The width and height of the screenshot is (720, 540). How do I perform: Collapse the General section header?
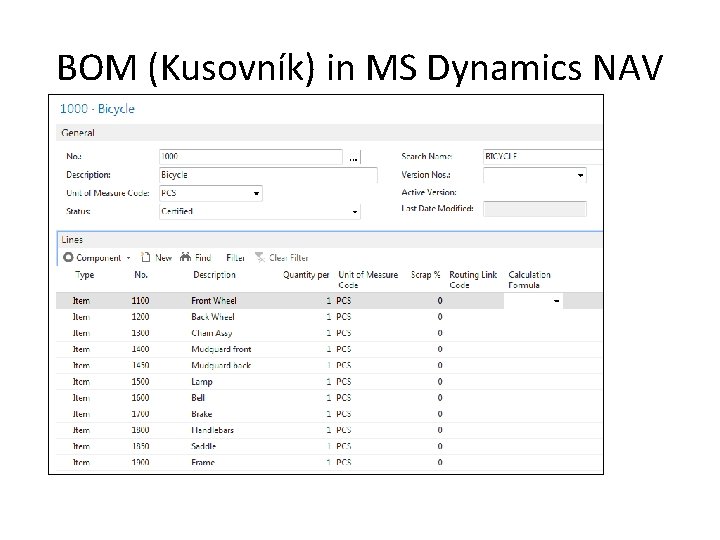coord(329,133)
